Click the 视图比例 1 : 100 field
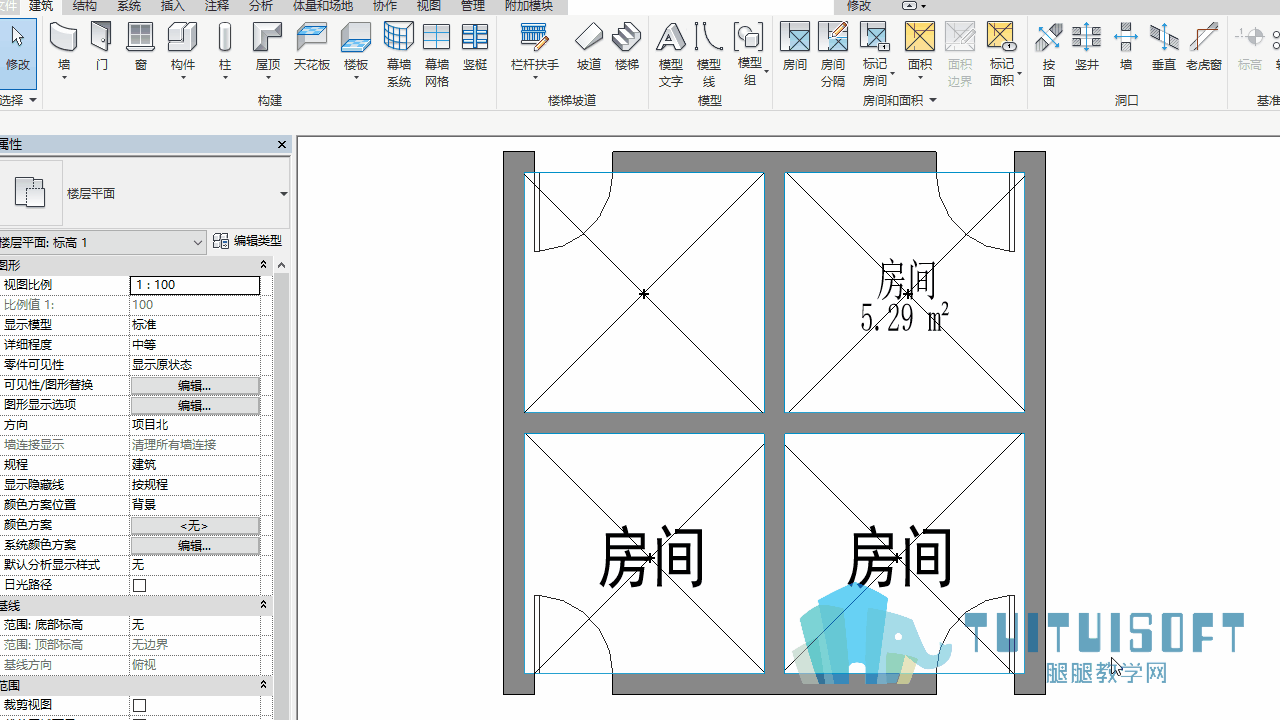The image size is (1280, 720). [x=195, y=285]
